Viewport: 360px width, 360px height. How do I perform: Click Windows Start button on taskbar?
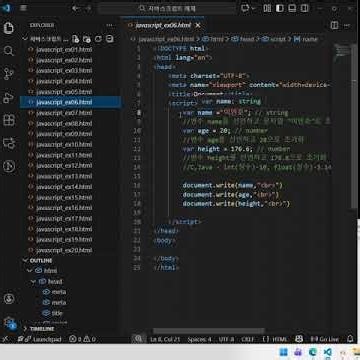coord(283,352)
